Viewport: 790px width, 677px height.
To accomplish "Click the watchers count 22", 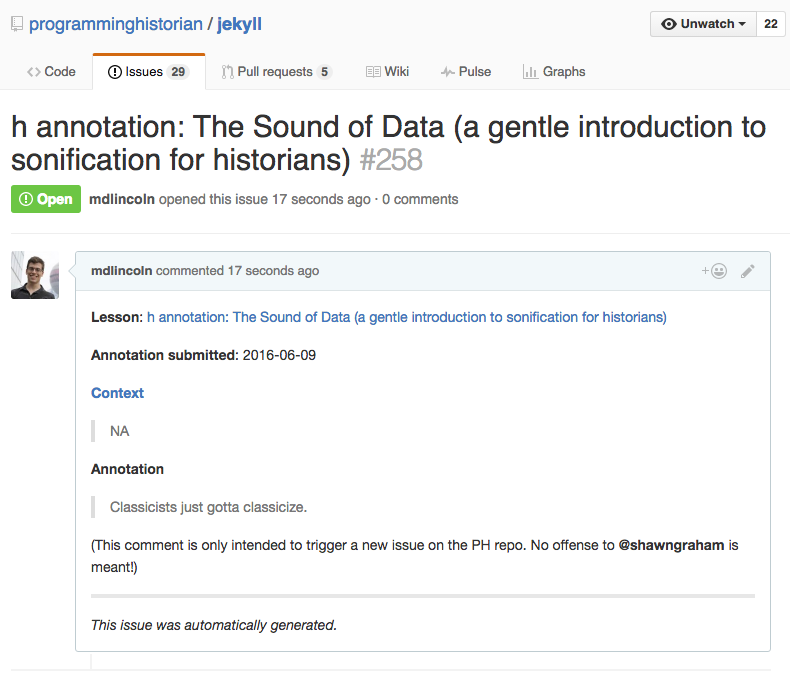I will [770, 24].
